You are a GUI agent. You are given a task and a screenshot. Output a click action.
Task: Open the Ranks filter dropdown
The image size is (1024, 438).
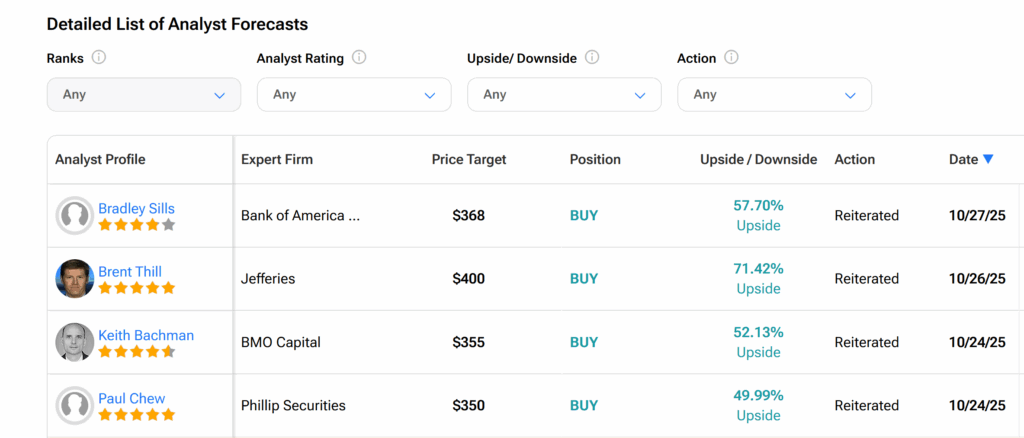pos(144,95)
